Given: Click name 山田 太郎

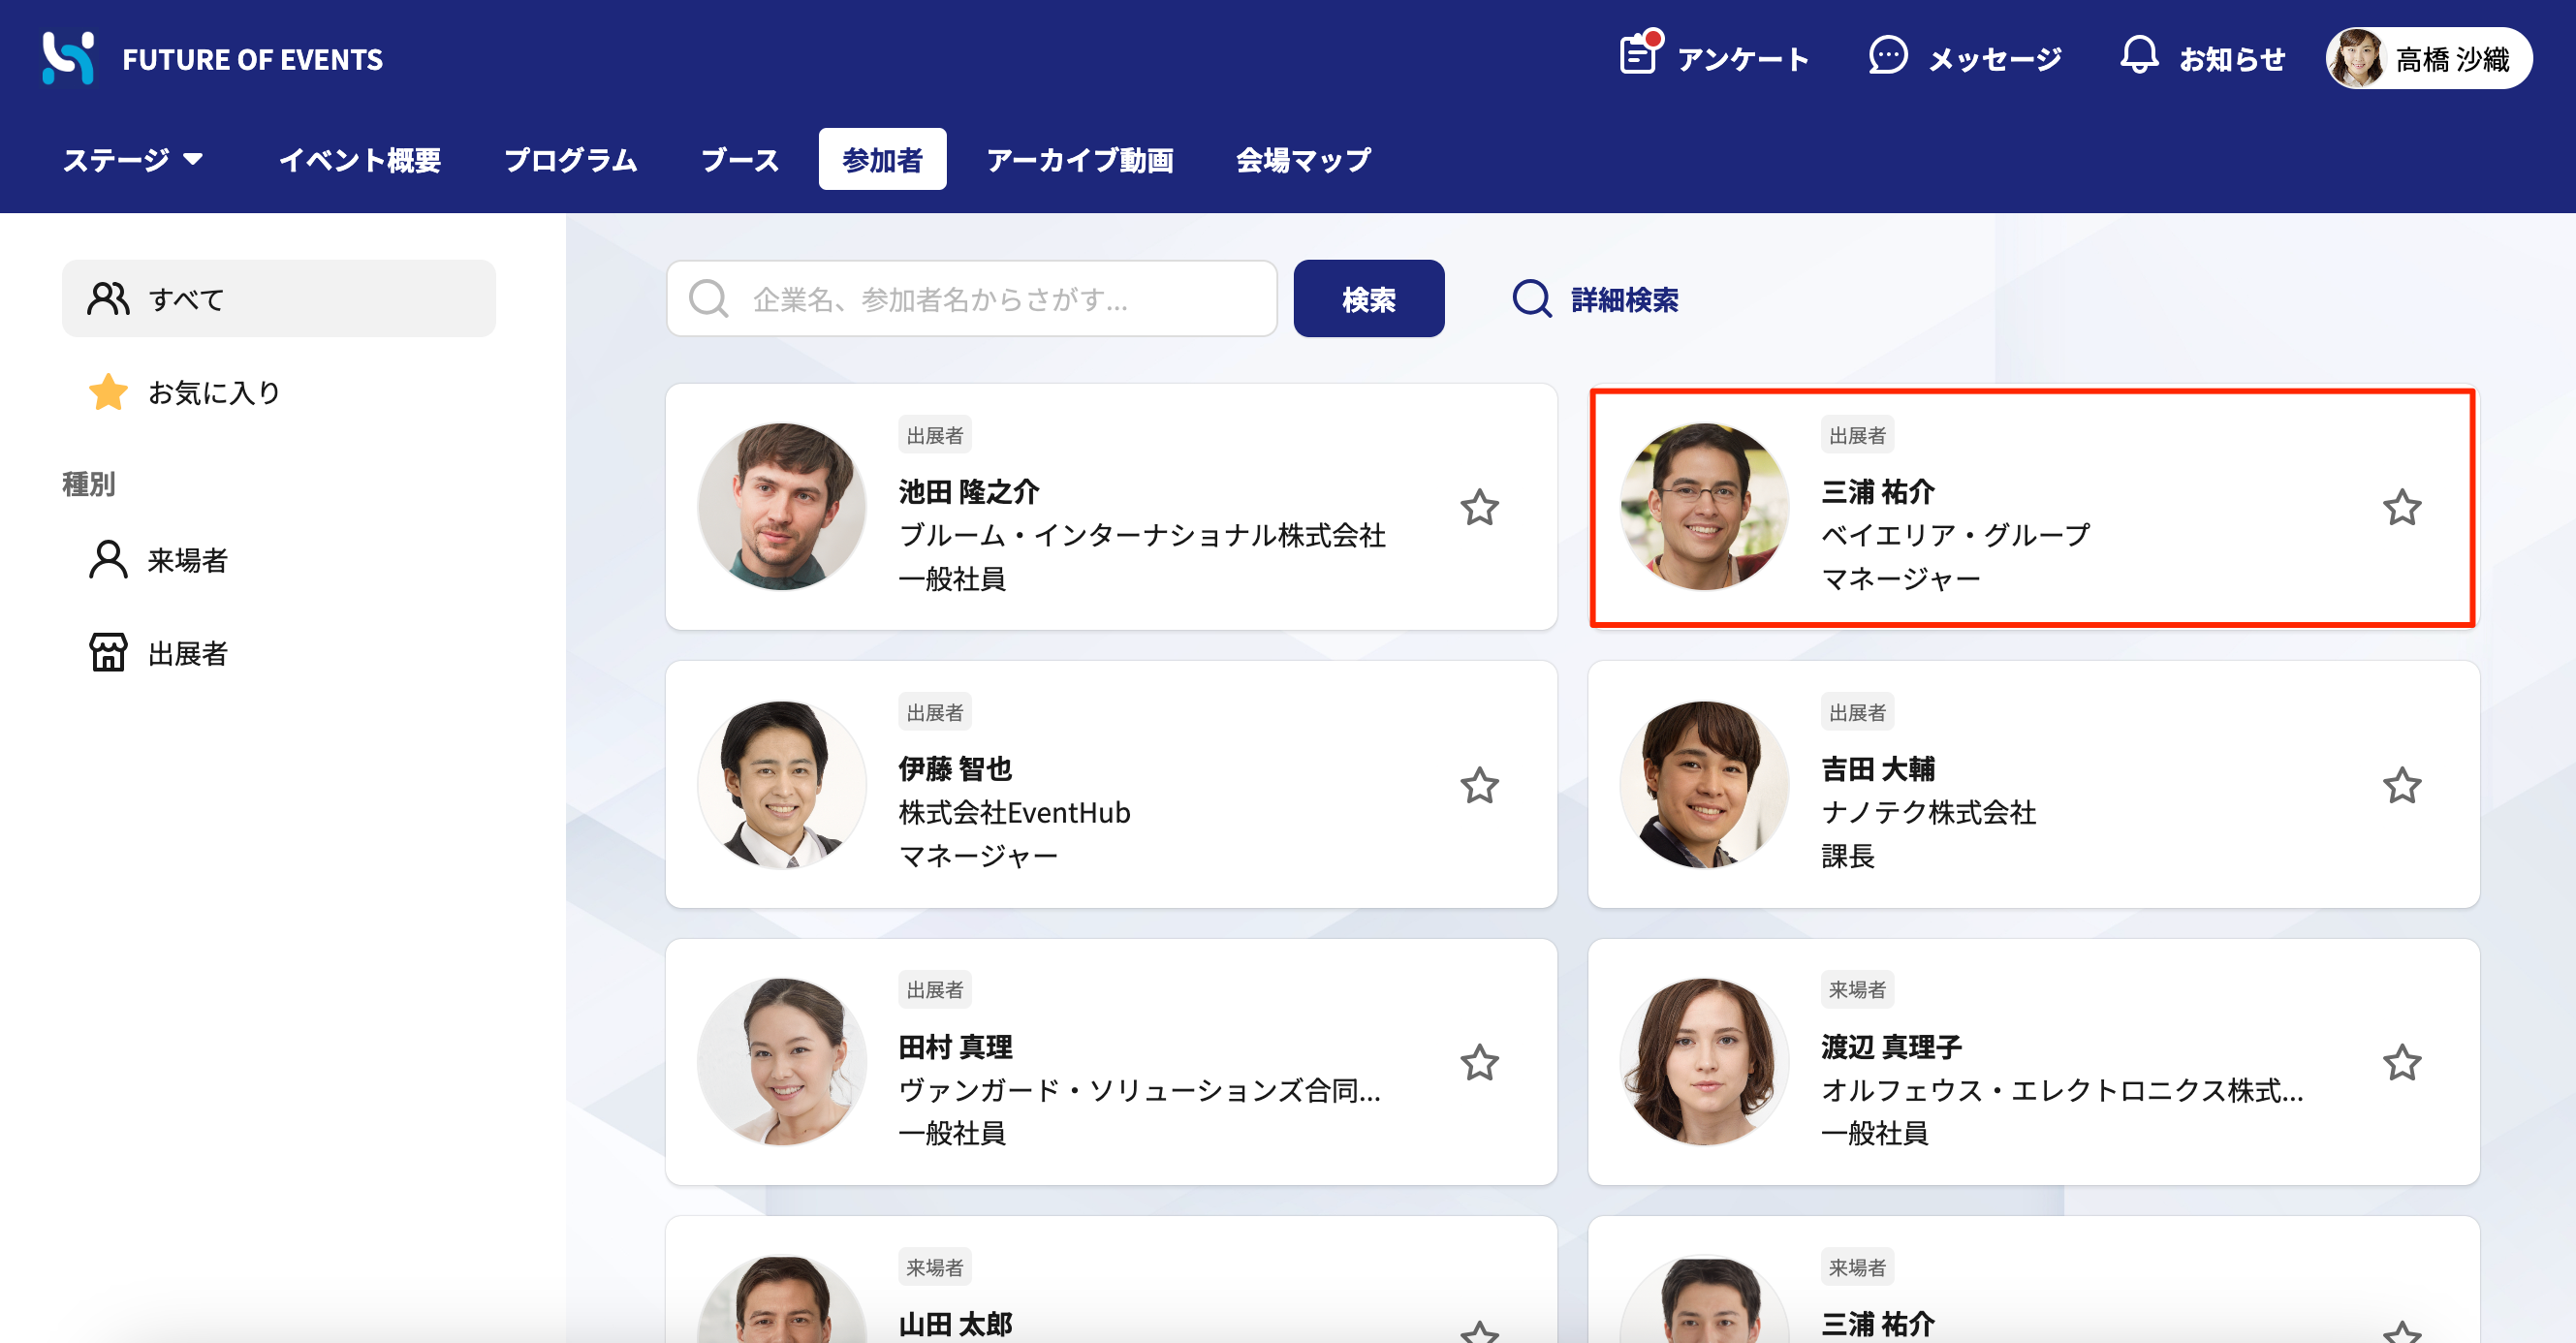Looking at the screenshot, I should pos(955,1323).
